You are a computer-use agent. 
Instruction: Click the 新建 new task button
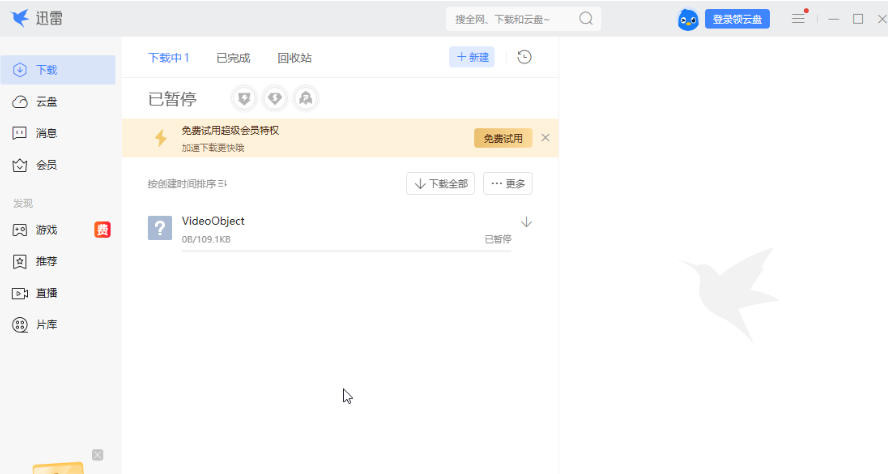coord(472,57)
